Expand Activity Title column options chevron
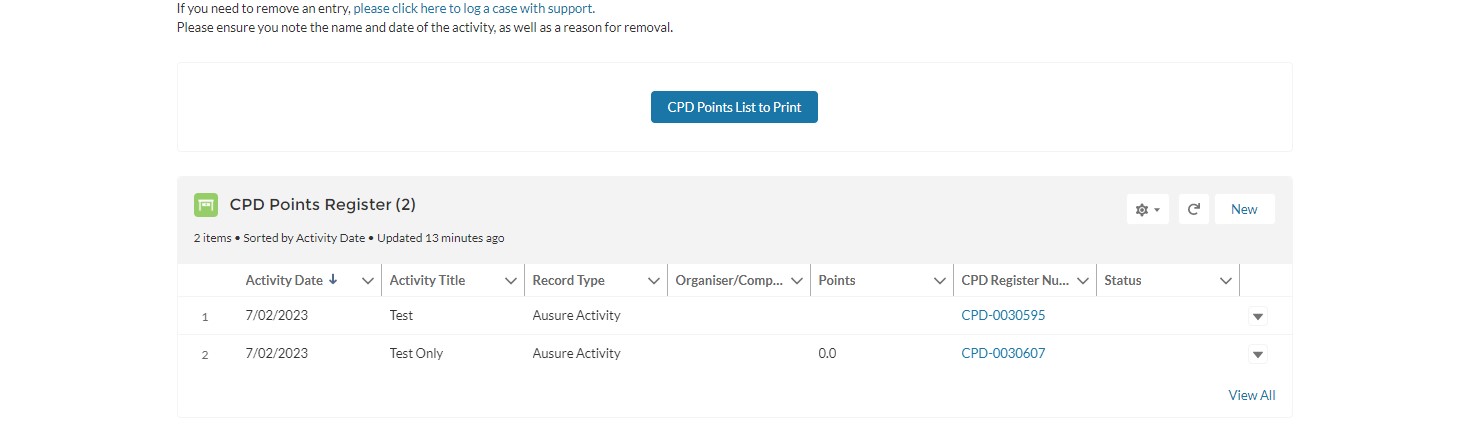 511,281
